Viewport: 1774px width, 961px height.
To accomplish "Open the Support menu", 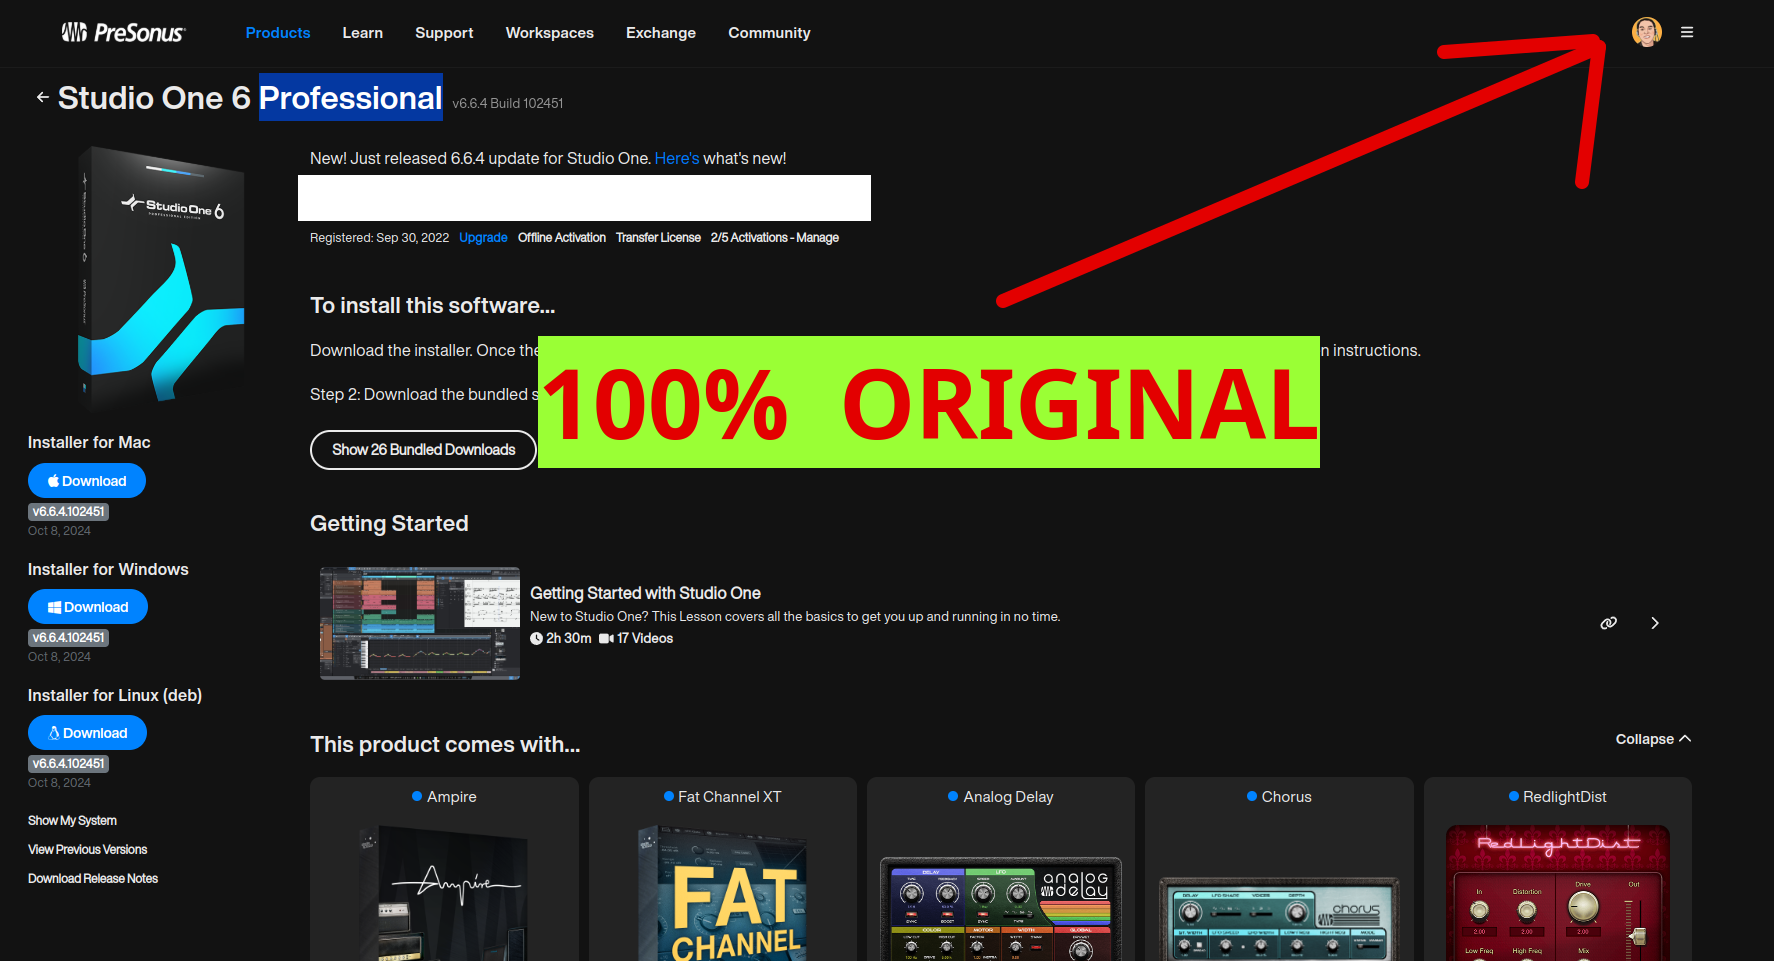I will 444,33.
